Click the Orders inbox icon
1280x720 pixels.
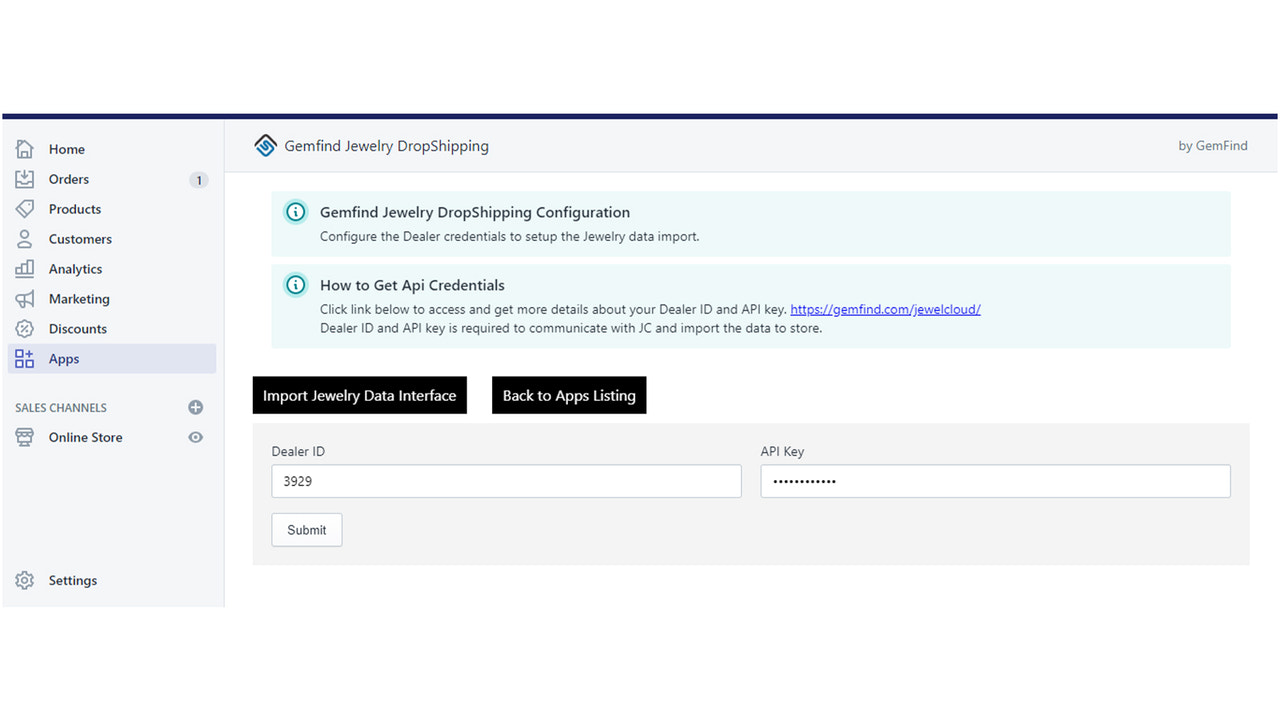coord(25,179)
